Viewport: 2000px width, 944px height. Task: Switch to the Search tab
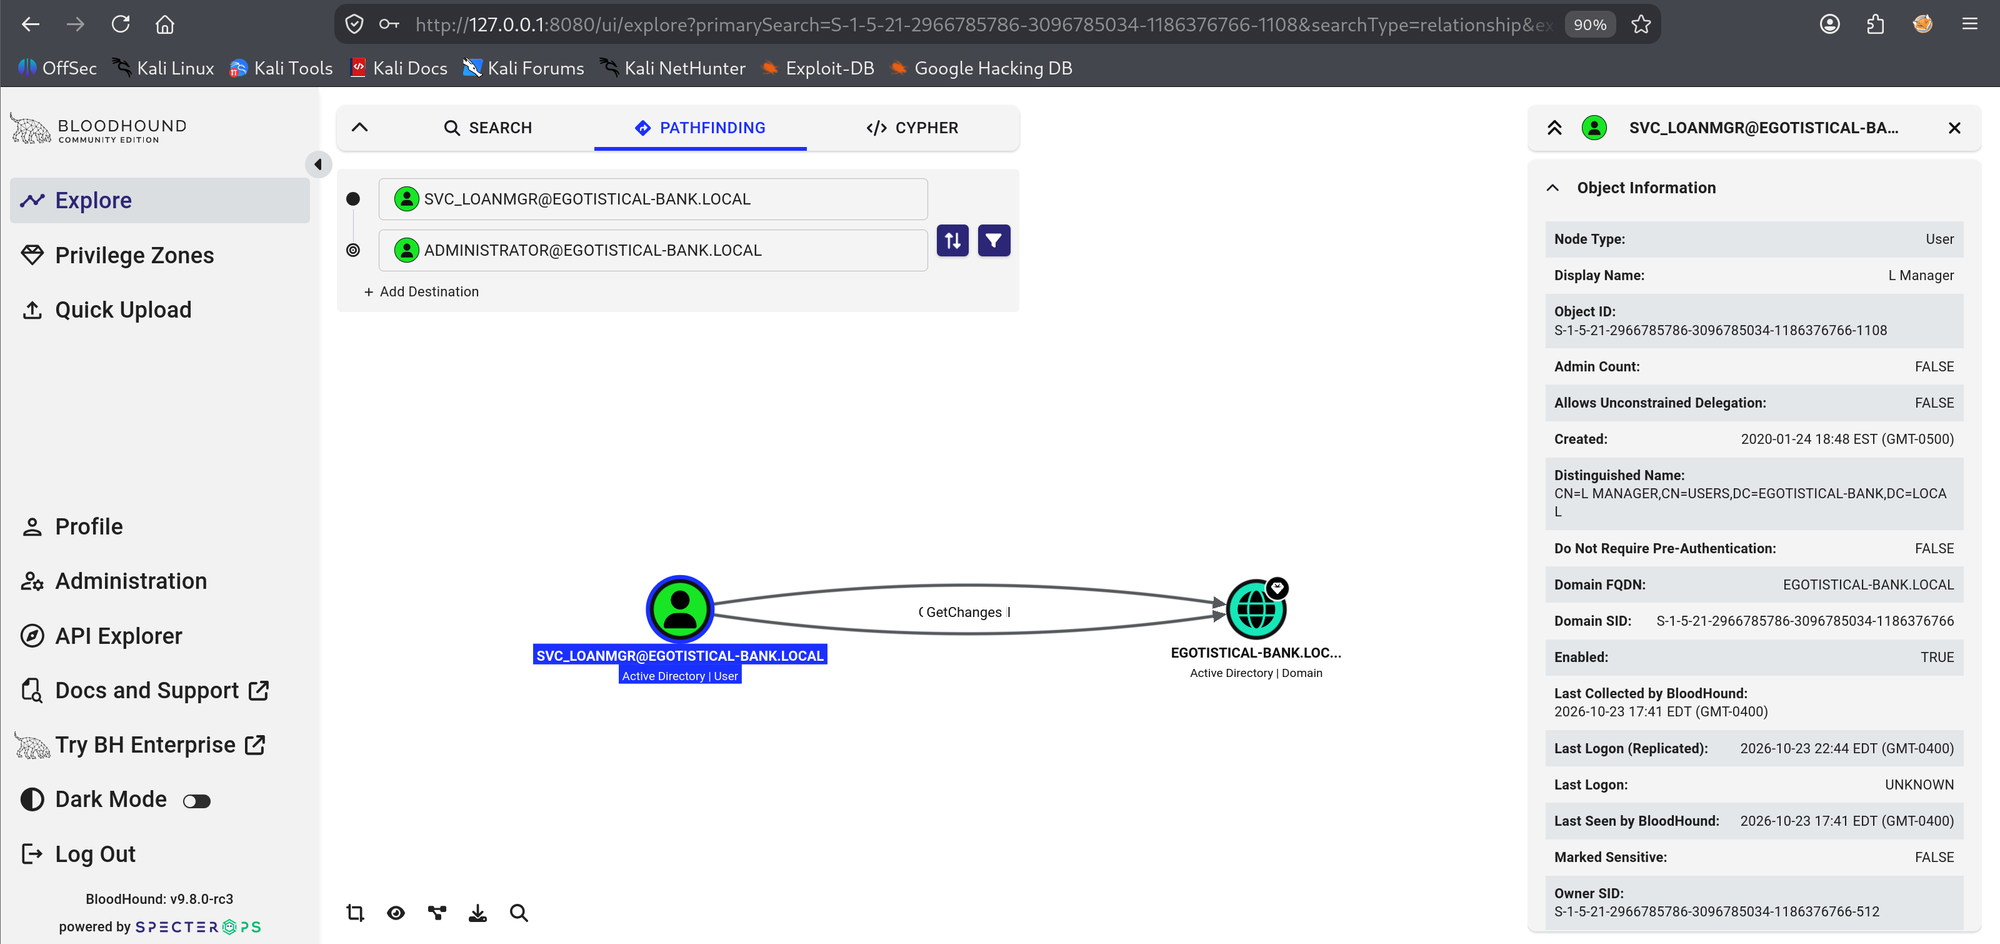pyautogui.click(x=488, y=128)
